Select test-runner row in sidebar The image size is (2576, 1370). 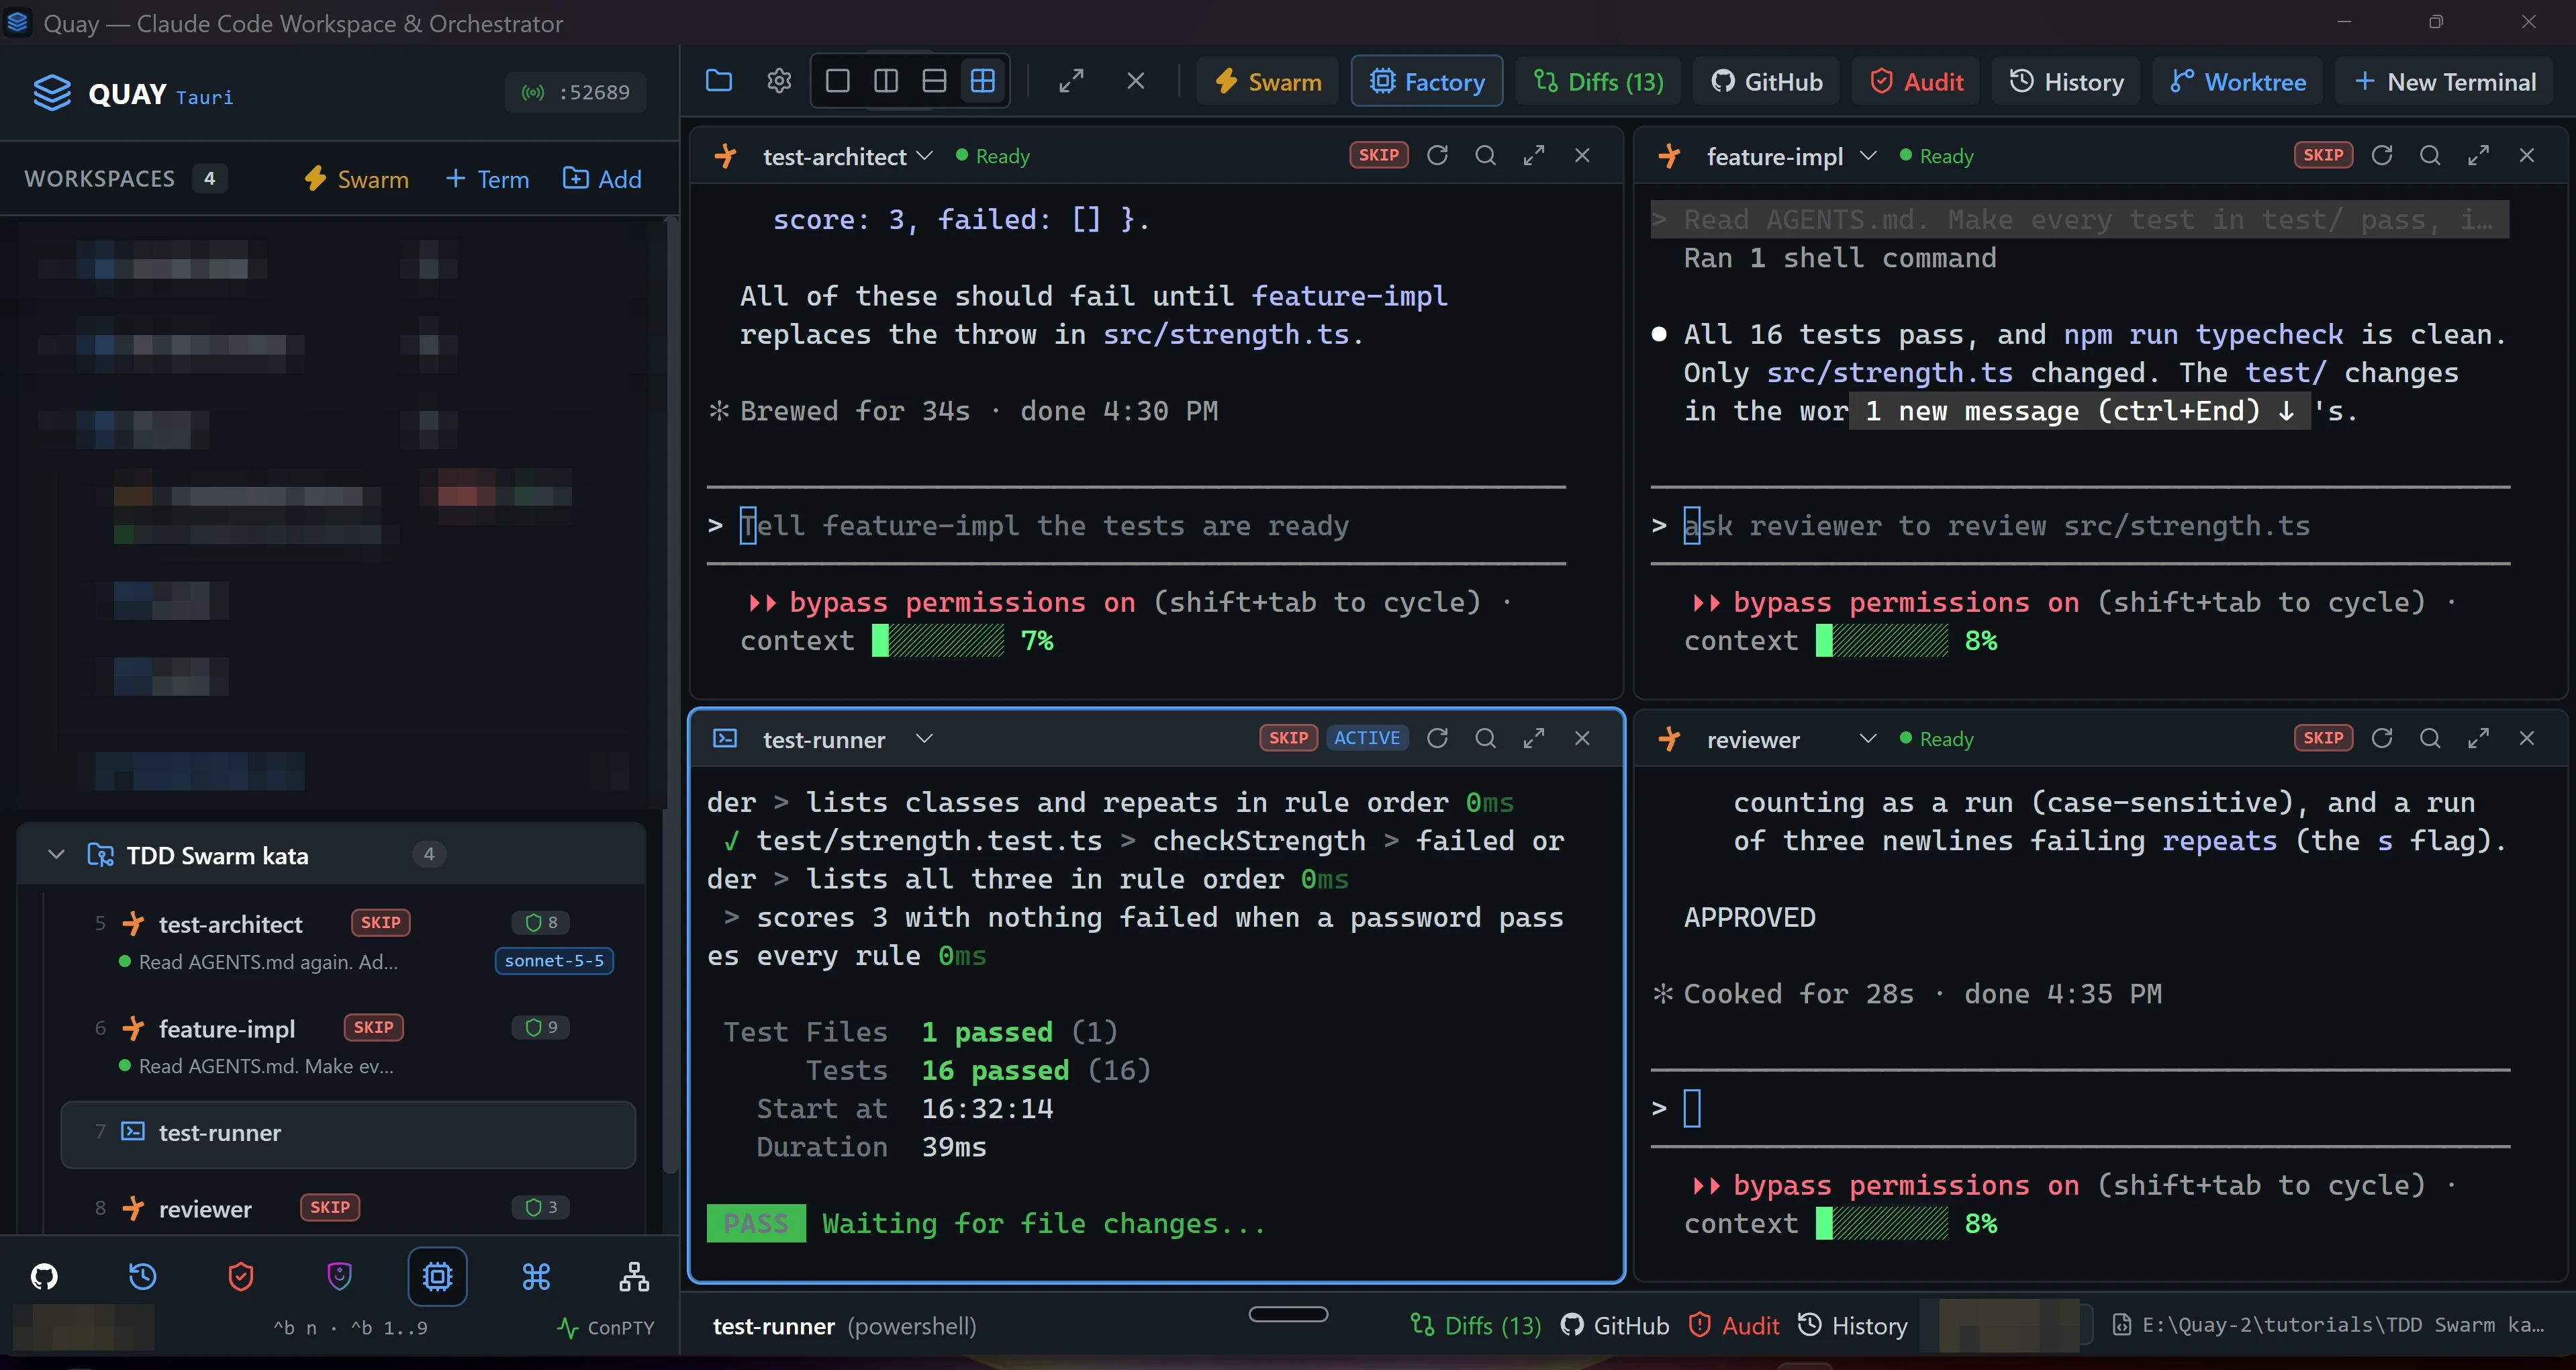pyautogui.click(x=348, y=1133)
